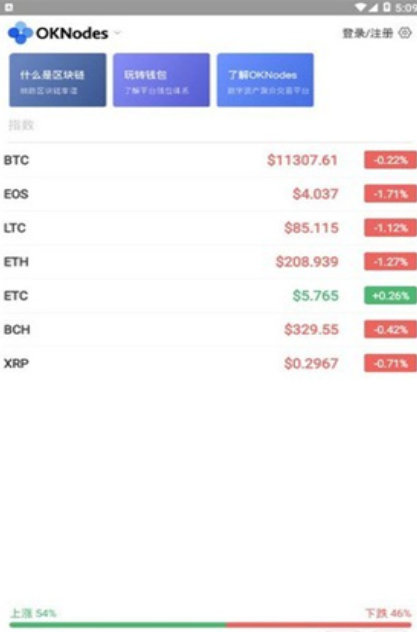Expand the OKNodes dropdown chevron

tap(118, 33)
